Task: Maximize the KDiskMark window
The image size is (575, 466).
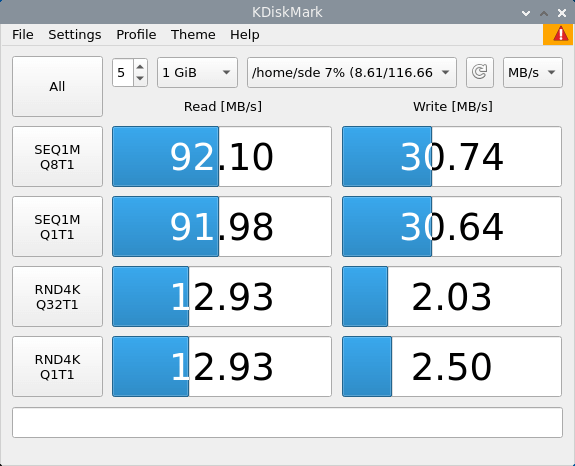Action: (544, 13)
